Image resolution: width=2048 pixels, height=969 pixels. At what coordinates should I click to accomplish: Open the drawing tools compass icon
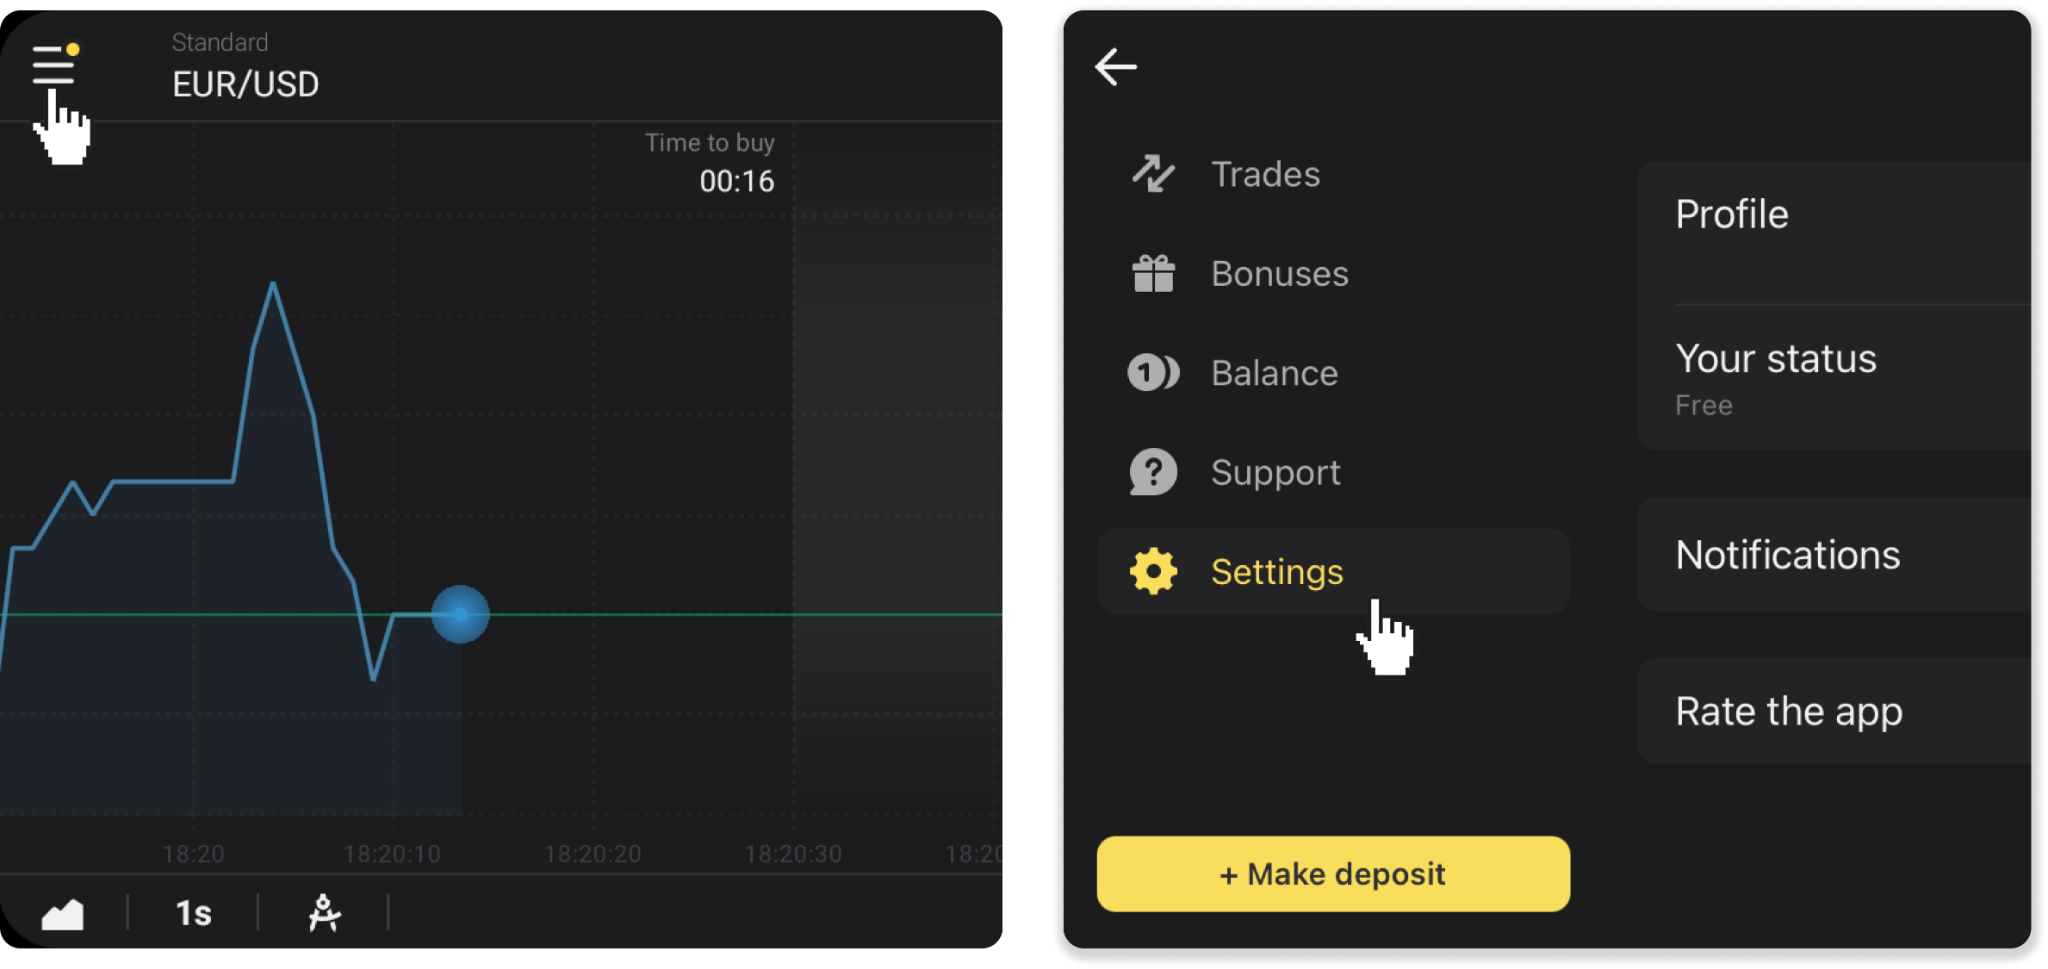coord(324,913)
